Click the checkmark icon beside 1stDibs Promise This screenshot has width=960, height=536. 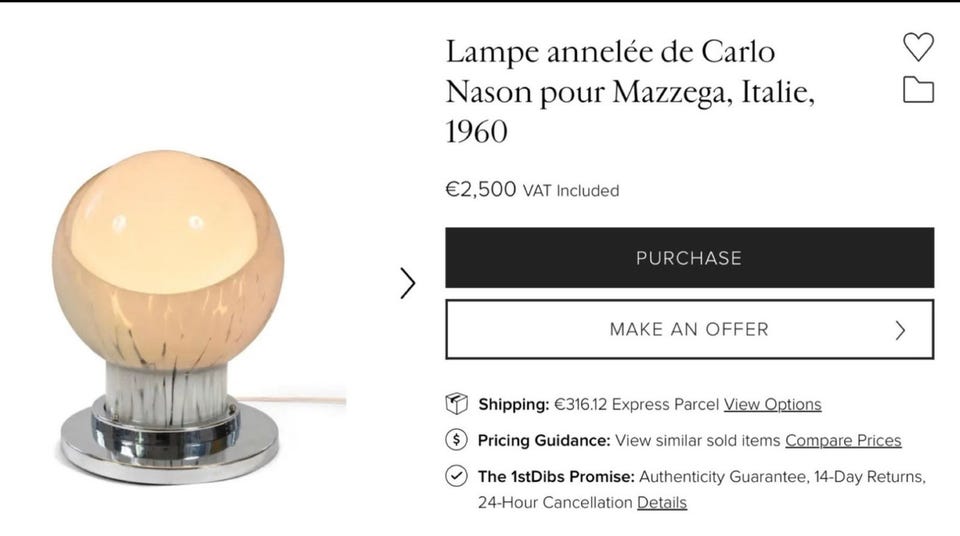pos(456,476)
